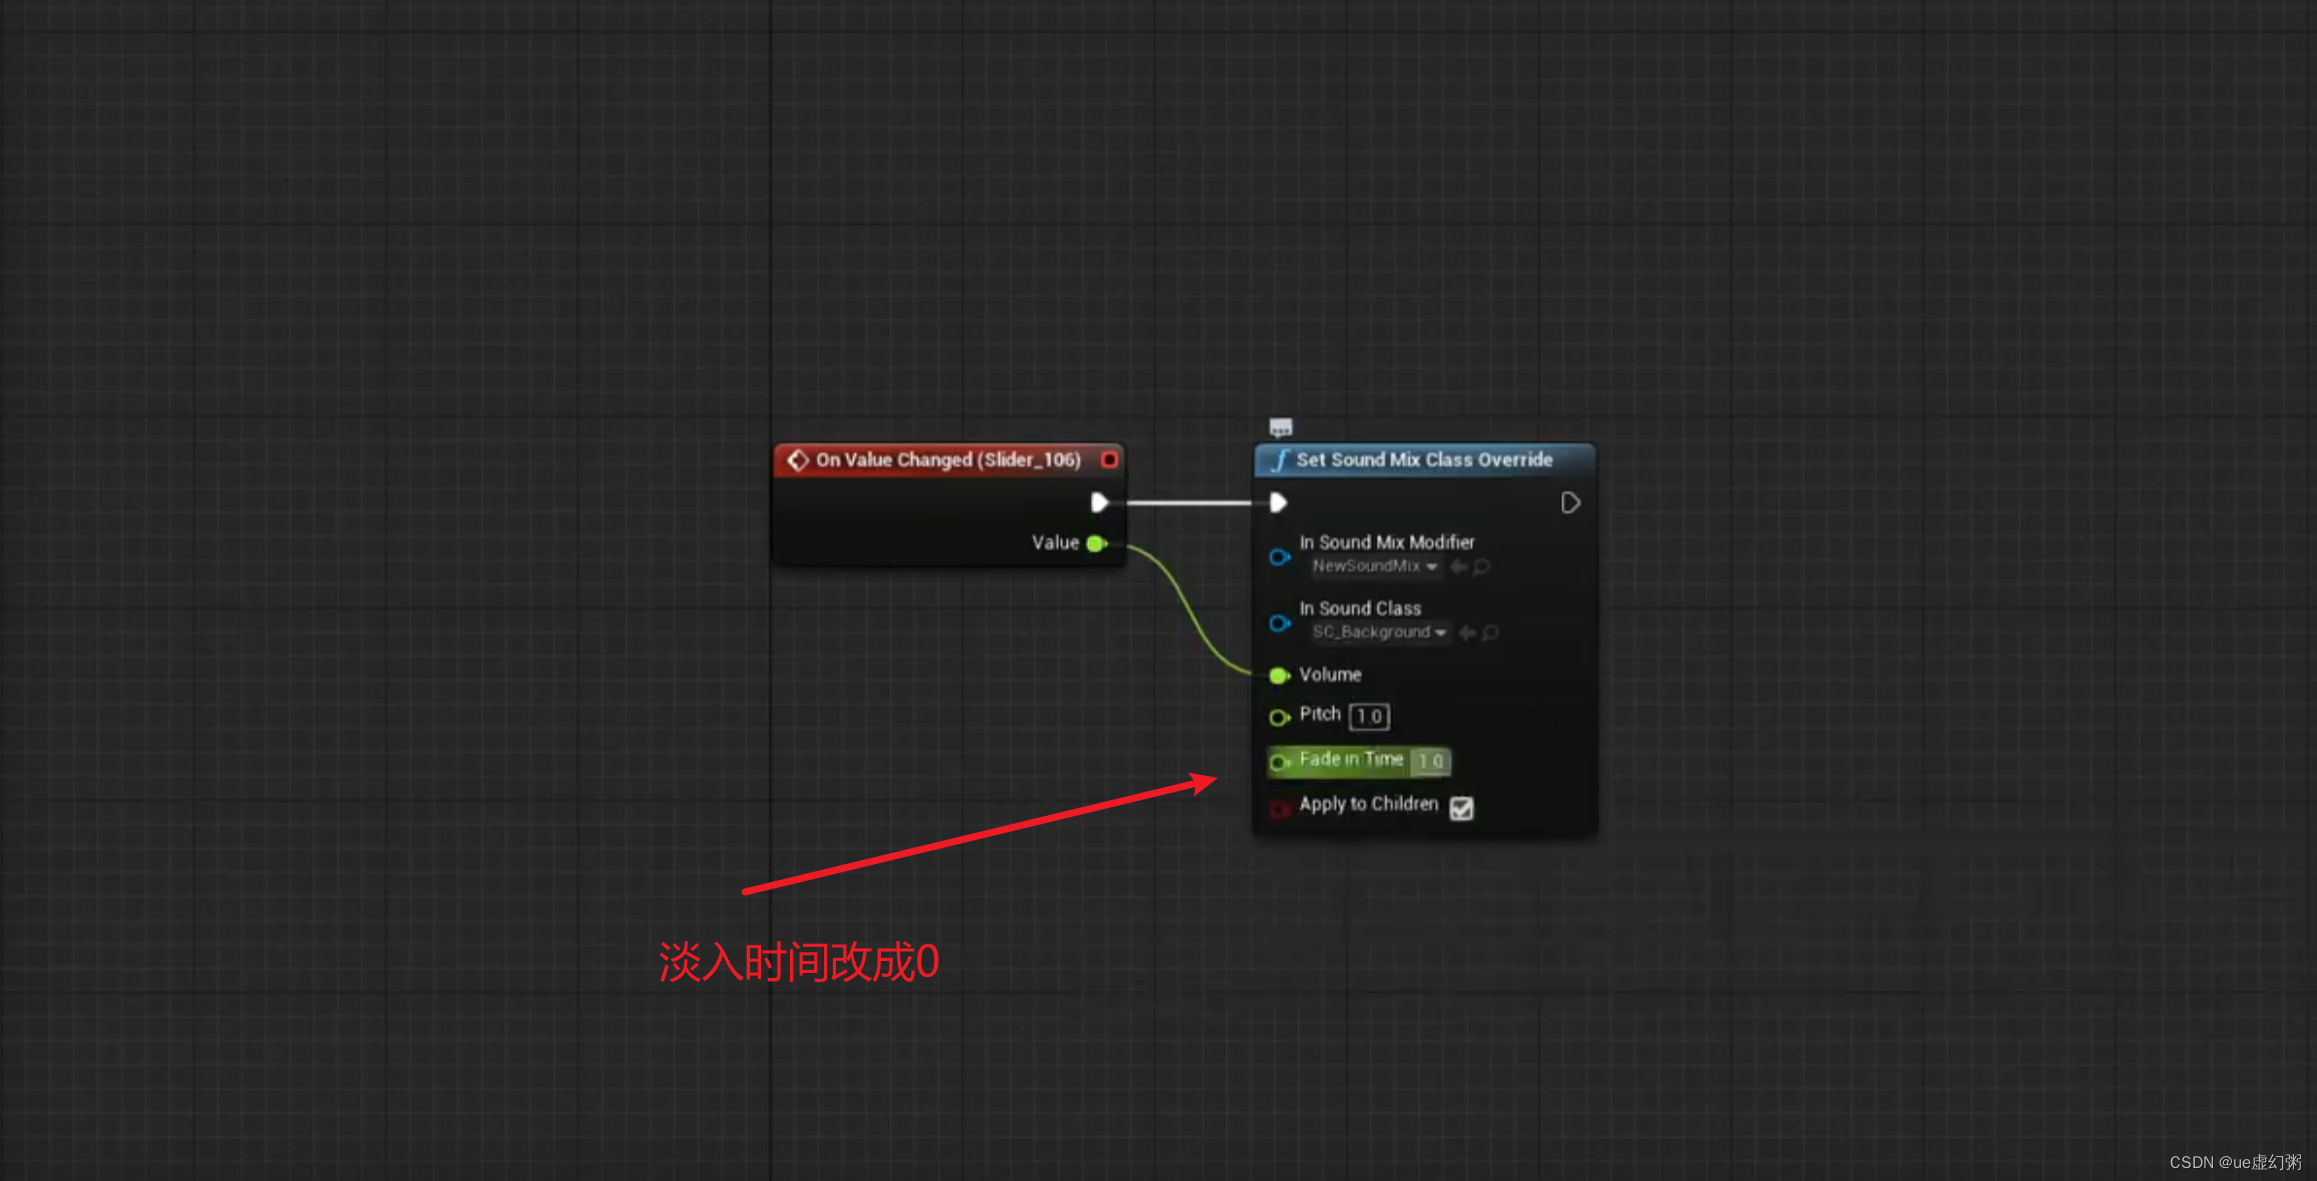Click the In Sound Mix Modifier pin
Image resolution: width=2317 pixels, height=1181 pixels.
(x=1279, y=557)
